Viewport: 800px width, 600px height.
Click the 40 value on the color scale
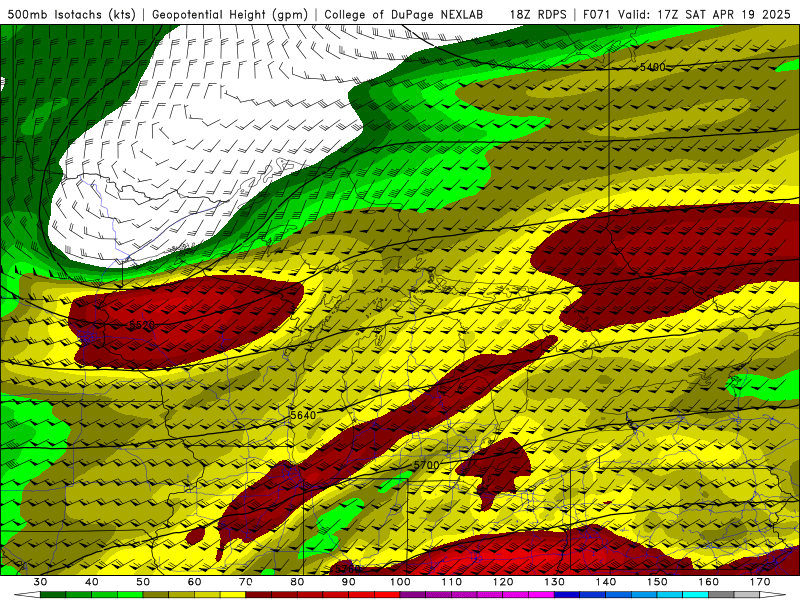click(91, 582)
